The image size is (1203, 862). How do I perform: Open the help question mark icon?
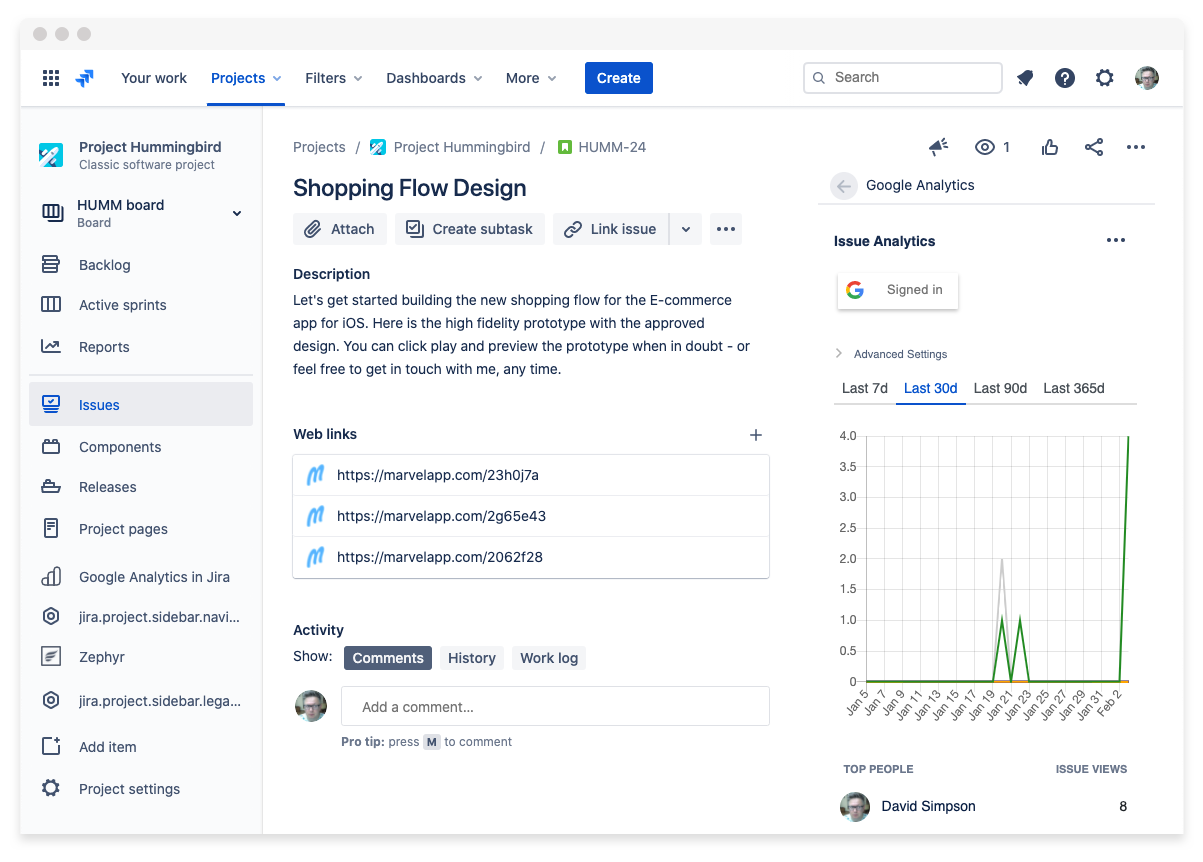pyautogui.click(x=1065, y=78)
